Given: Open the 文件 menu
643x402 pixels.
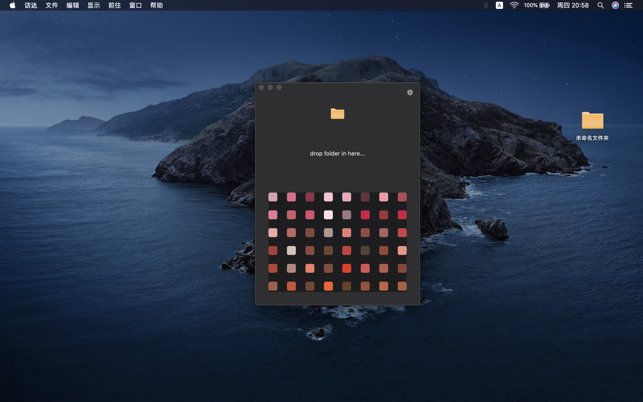Looking at the screenshot, I should click(52, 5).
